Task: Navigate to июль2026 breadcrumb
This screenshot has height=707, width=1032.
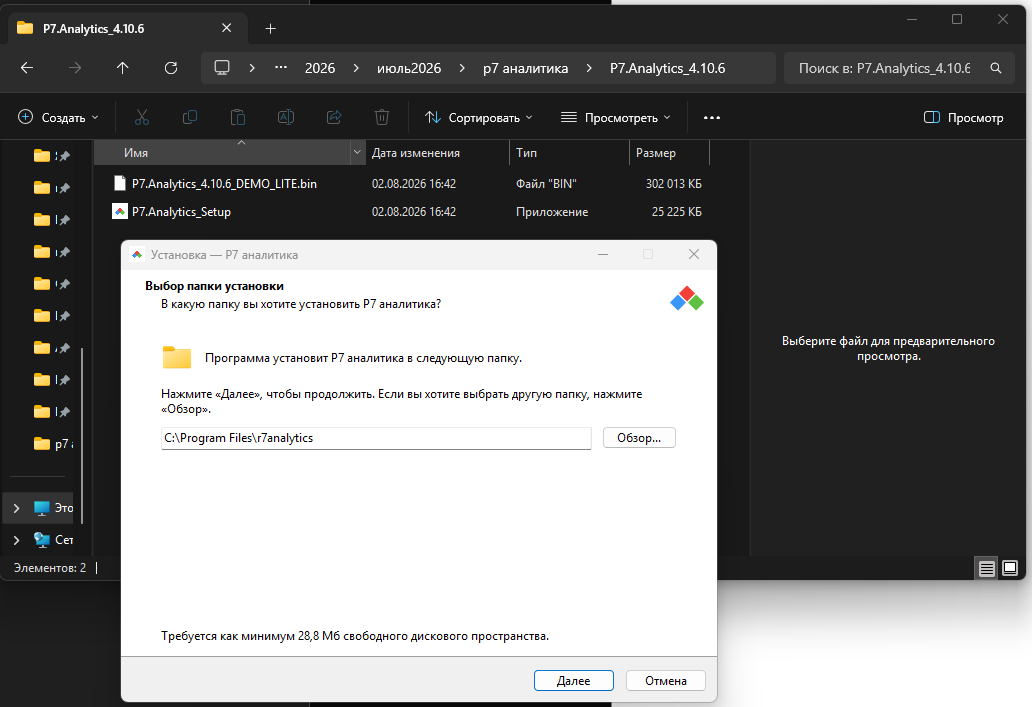Action: (409, 68)
